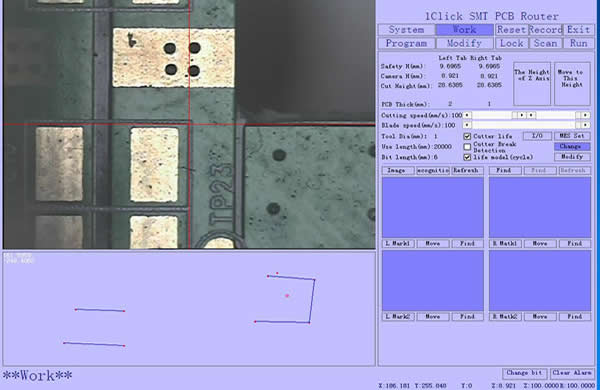Open the Modify tab beside Program
Image resolution: width=600 pixels, height=390 pixels.
click(465, 43)
